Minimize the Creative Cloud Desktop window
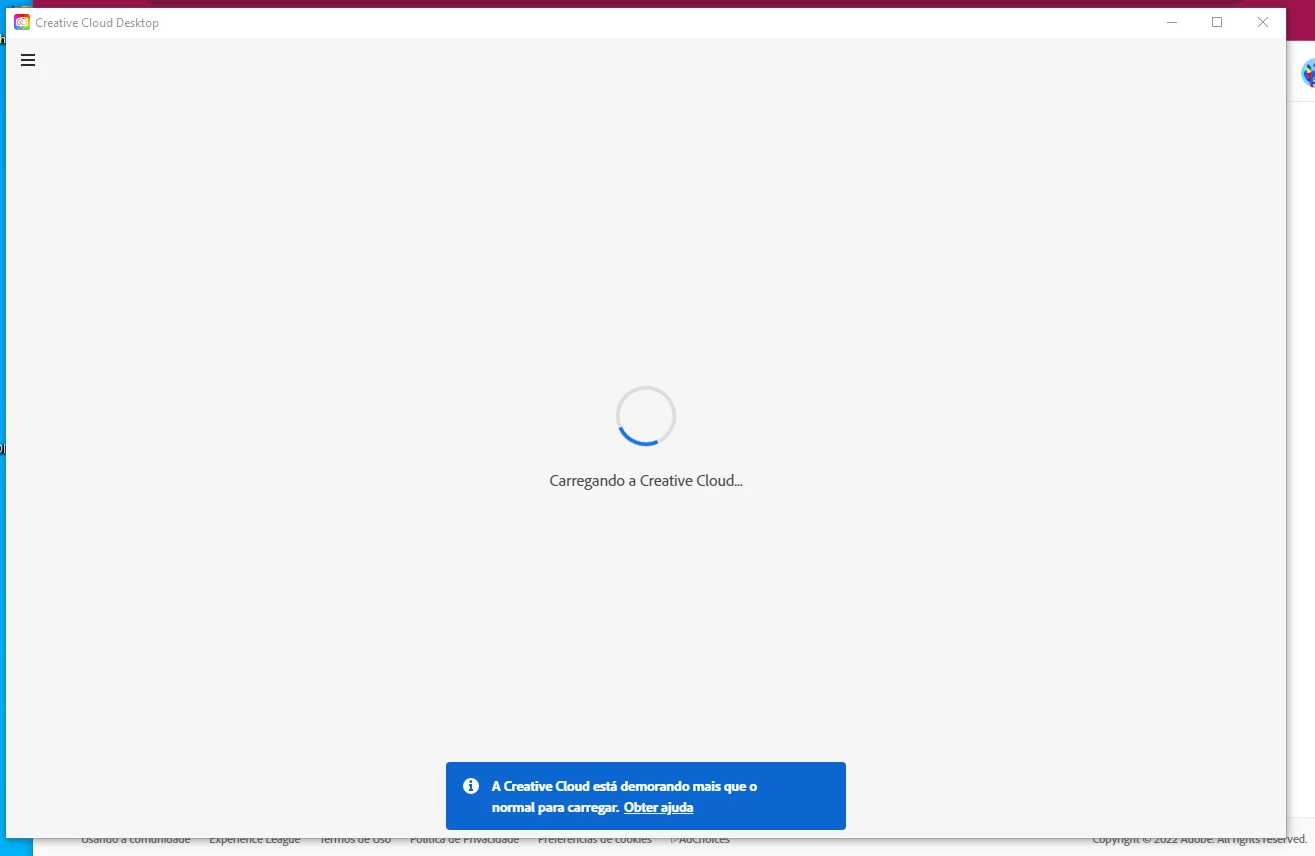 pyautogui.click(x=1172, y=22)
